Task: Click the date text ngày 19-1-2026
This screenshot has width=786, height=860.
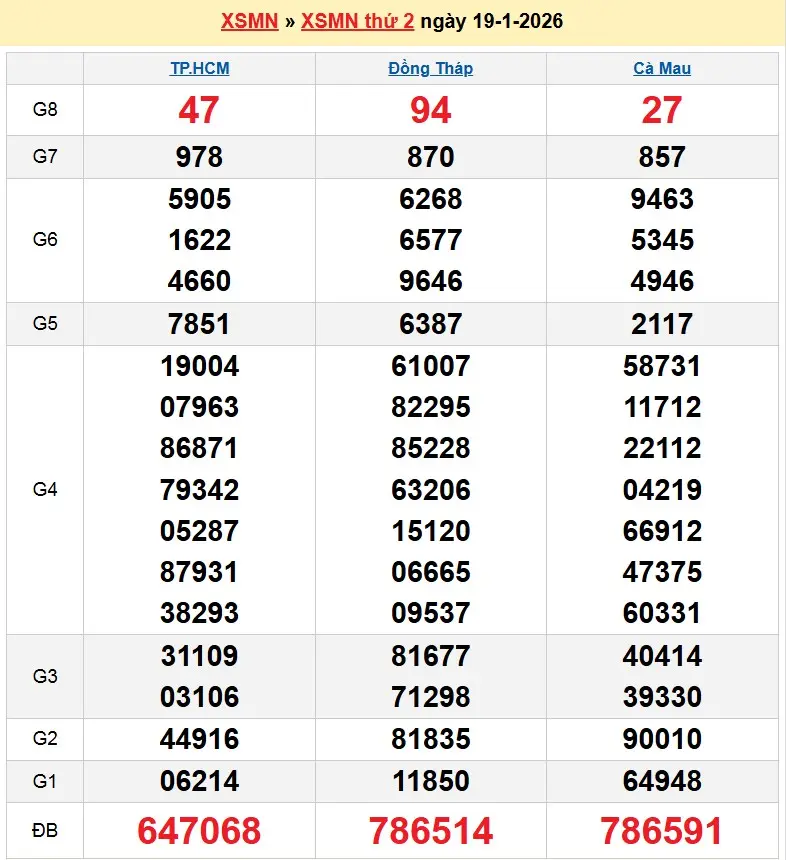Action: click(x=491, y=21)
